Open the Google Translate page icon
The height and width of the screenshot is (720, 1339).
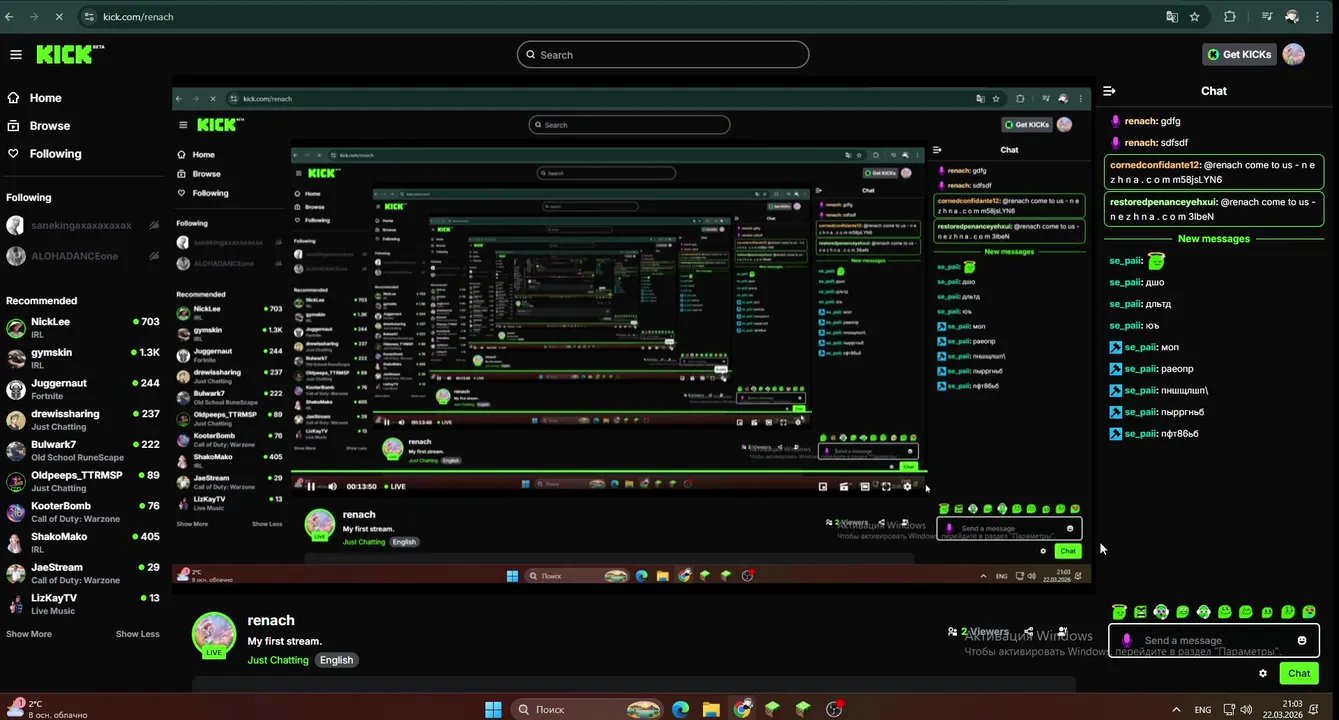[1172, 17]
